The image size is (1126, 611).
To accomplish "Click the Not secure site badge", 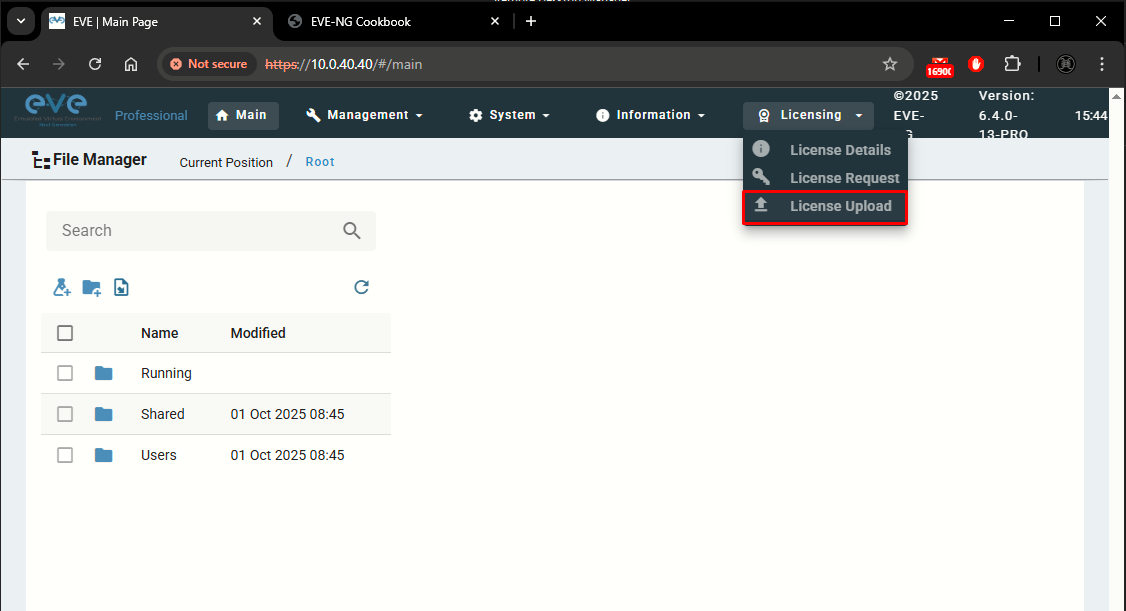I will 208,64.
